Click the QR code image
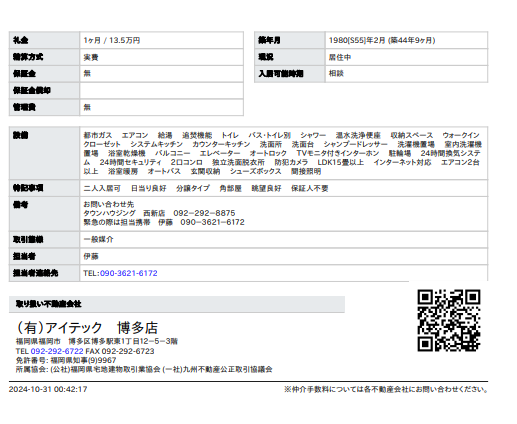Image resolution: width=517 pixels, height=424 pixels. tap(449, 321)
